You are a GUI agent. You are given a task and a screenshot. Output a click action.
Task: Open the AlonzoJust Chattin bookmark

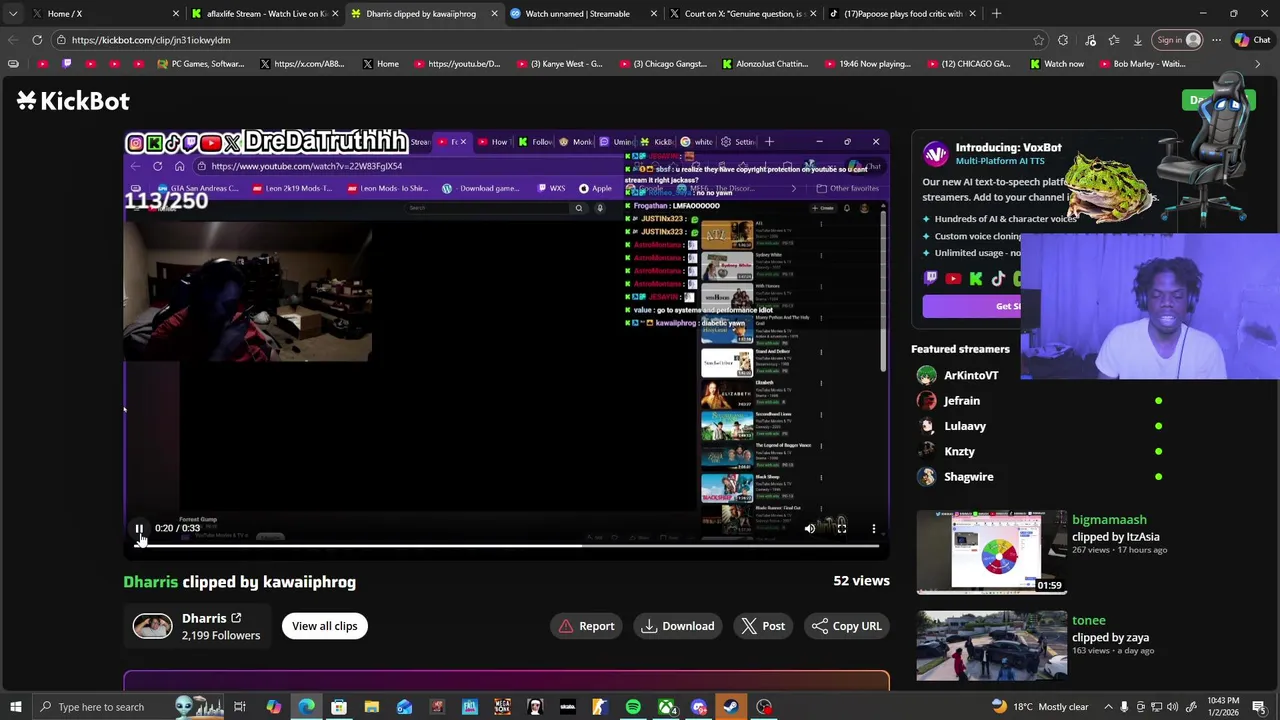765,64
